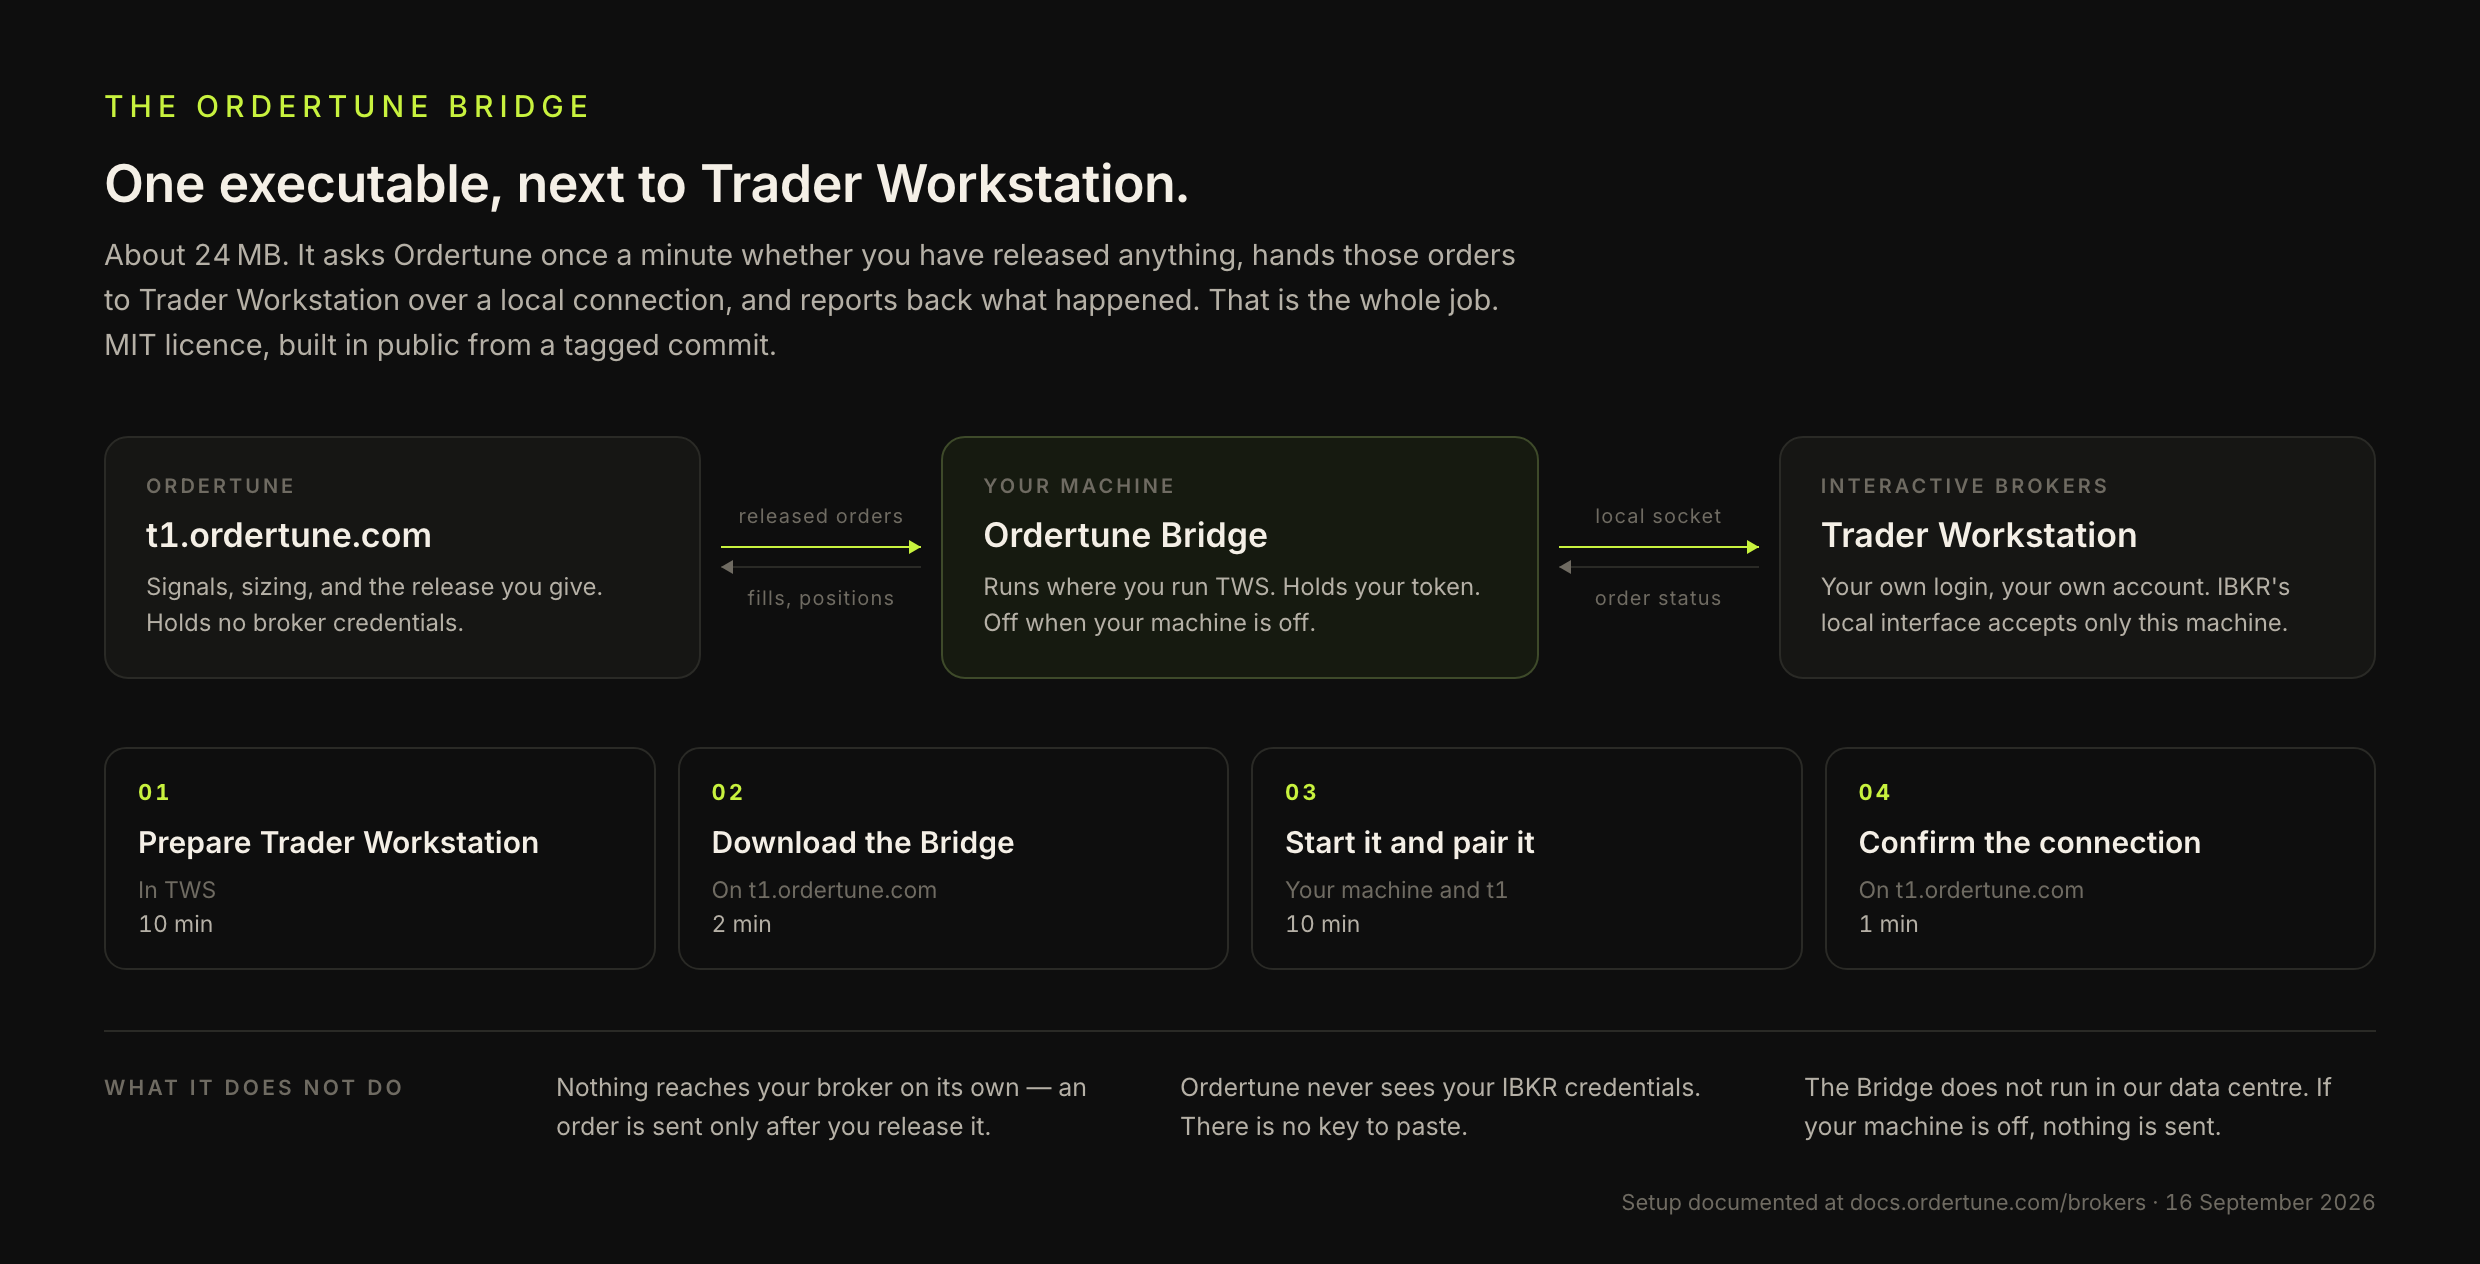Click the 'THE ORDERTUNE BRIDGE' eyebrow heading
Image resolution: width=2480 pixels, height=1264 pixels.
pyautogui.click(x=348, y=106)
